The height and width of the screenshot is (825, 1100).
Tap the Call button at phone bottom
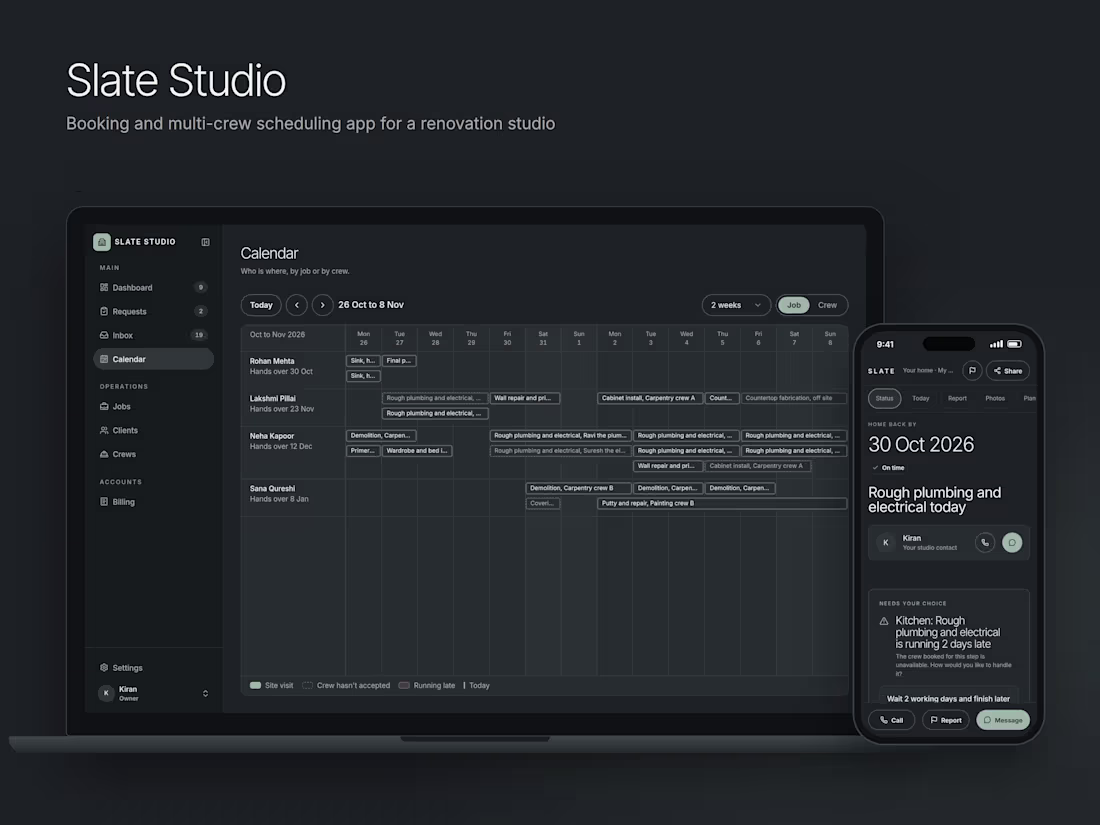(892, 720)
